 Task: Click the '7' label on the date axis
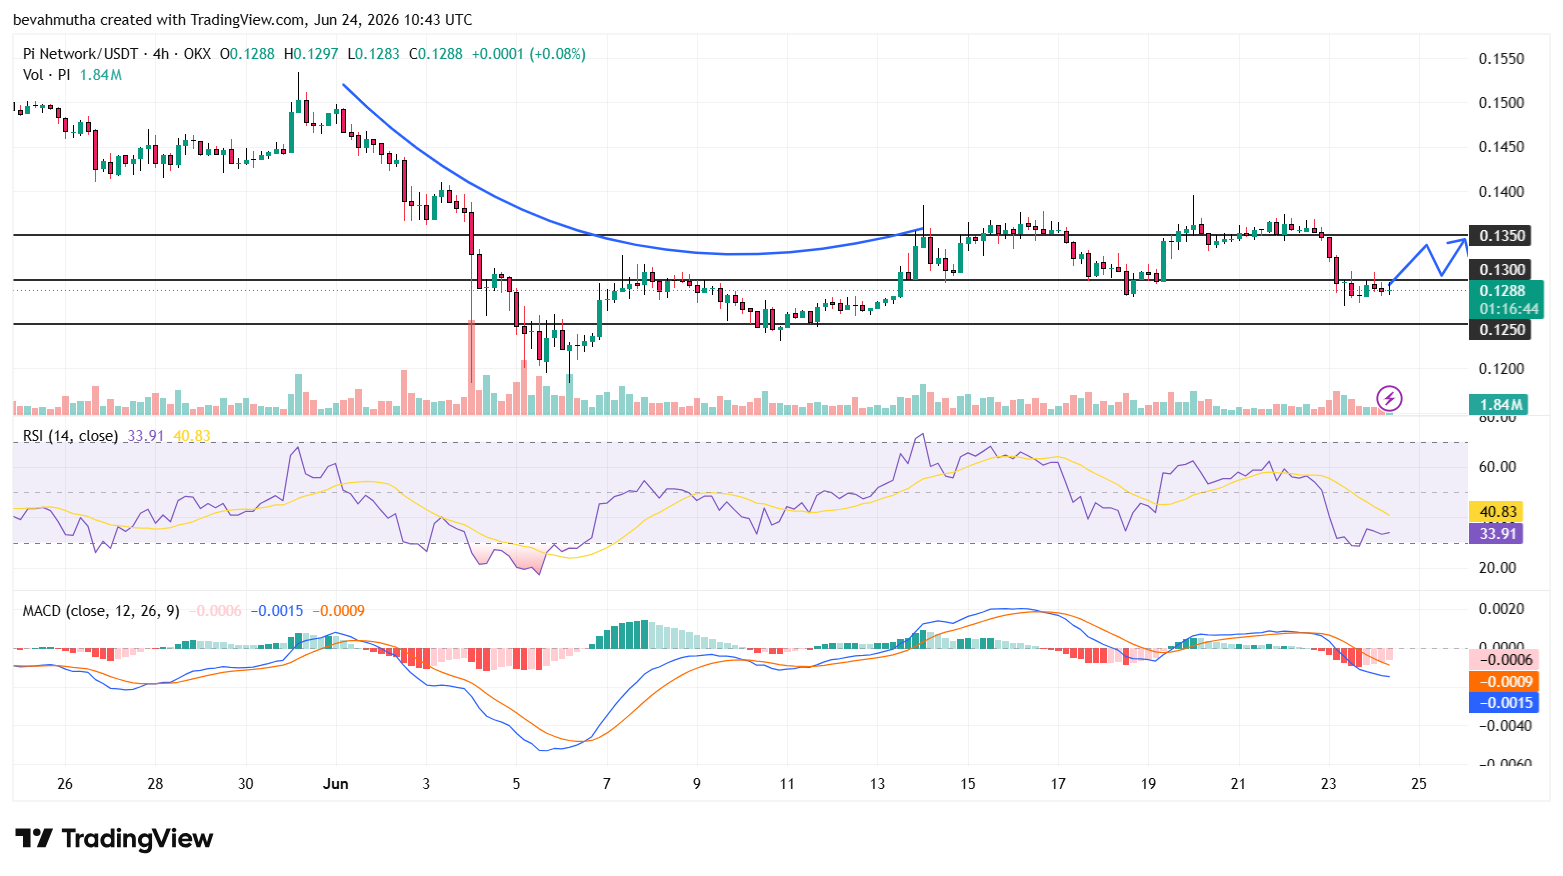click(607, 784)
